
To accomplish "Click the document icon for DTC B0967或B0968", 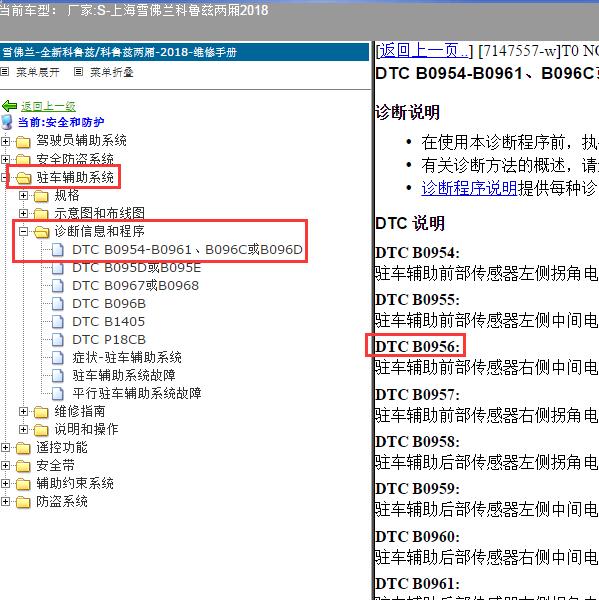I will (x=58, y=285).
